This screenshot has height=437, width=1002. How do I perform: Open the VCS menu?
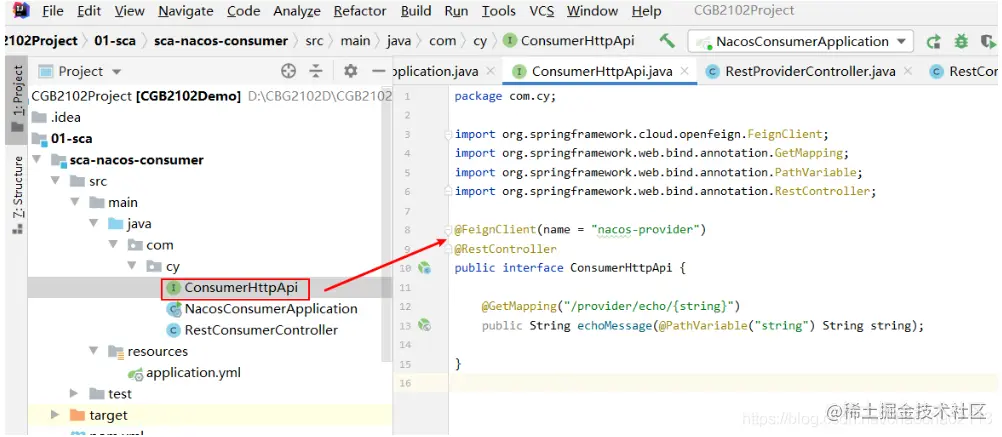coord(542,11)
